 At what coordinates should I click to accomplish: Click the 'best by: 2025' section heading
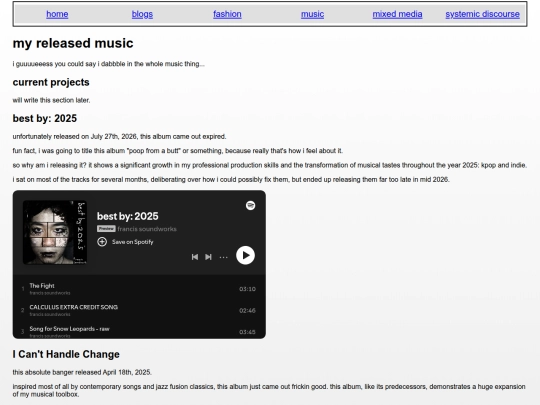[x=45, y=118]
